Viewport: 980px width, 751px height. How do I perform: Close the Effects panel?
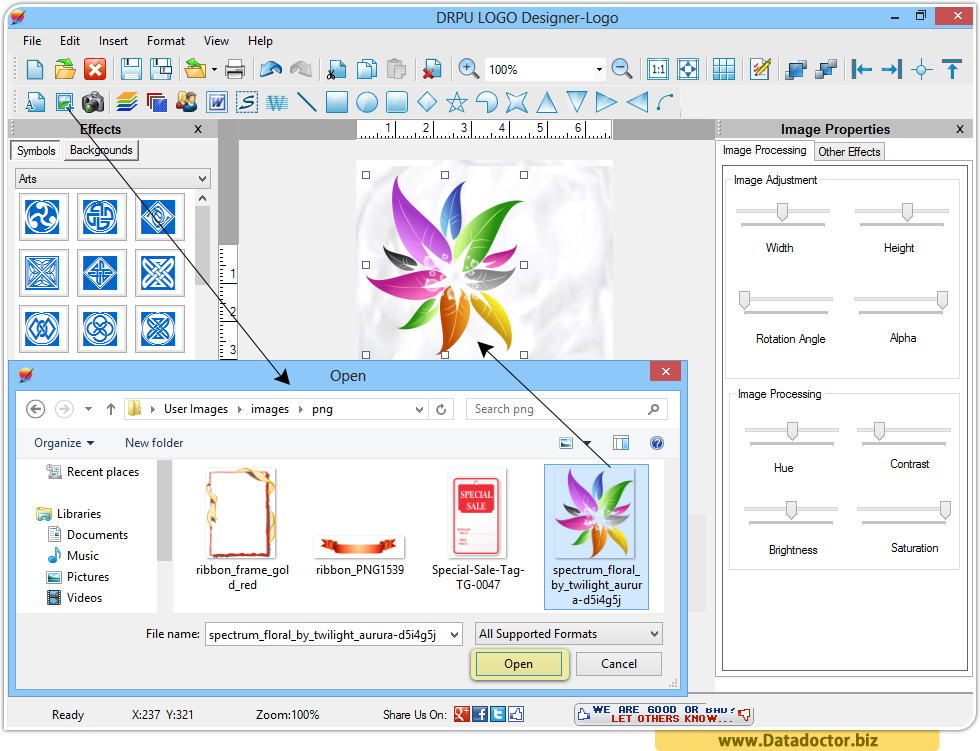coord(198,129)
